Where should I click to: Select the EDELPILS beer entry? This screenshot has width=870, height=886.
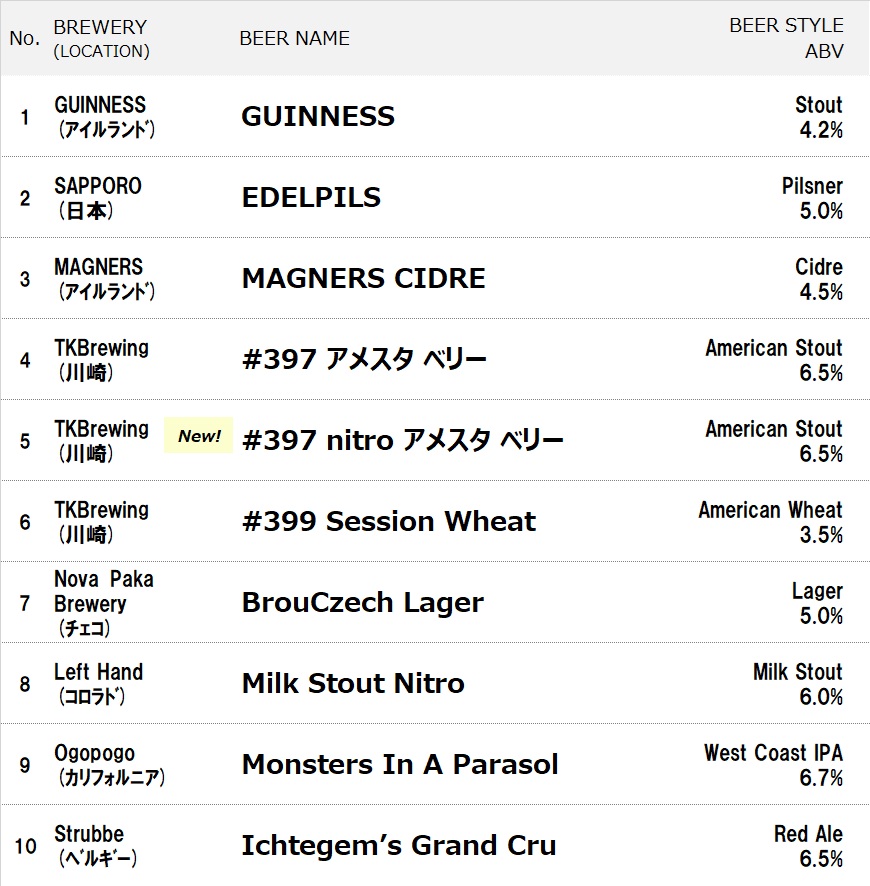click(311, 197)
